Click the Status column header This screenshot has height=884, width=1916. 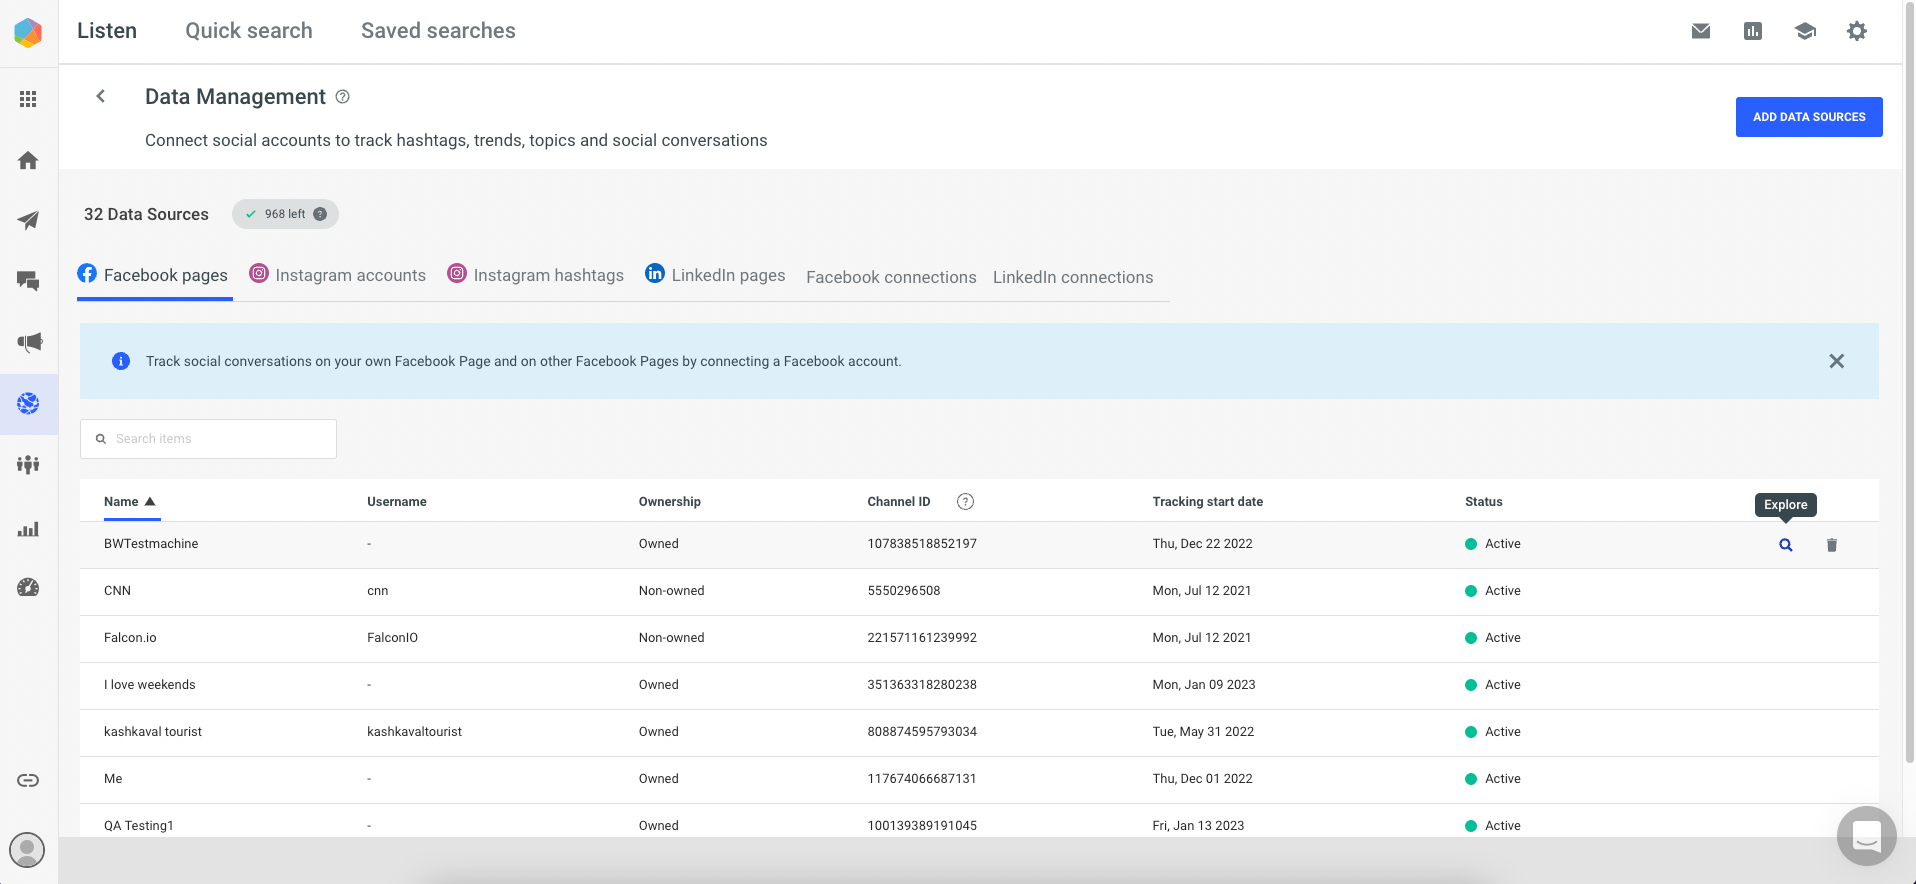1484,502
